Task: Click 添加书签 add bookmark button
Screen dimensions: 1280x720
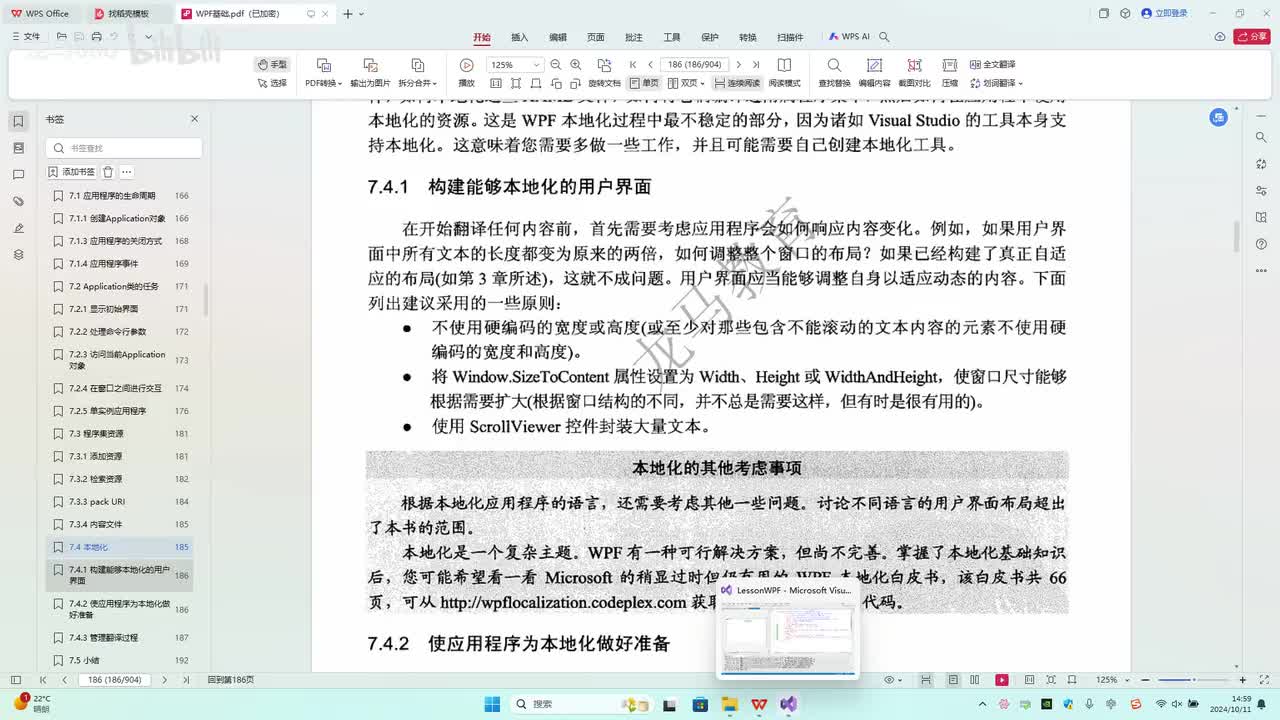Action: coord(73,172)
